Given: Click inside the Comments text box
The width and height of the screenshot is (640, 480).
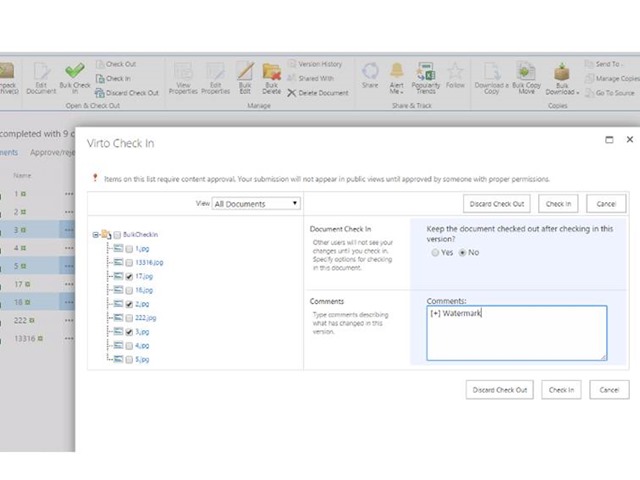Looking at the screenshot, I should click(515, 335).
